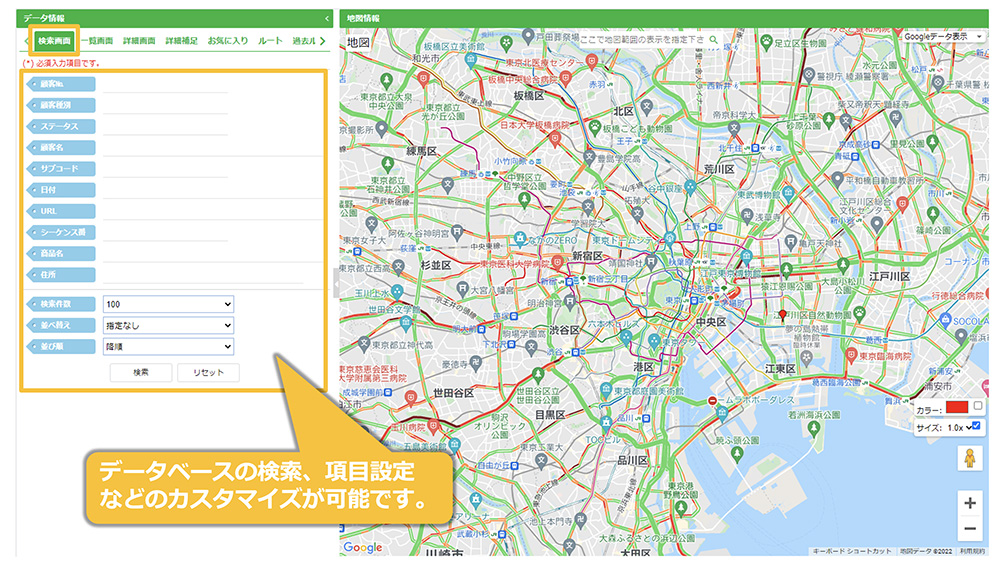Screen dimensions: 1000x567
Task: Zoom in the map with plus button
Action: (969, 503)
